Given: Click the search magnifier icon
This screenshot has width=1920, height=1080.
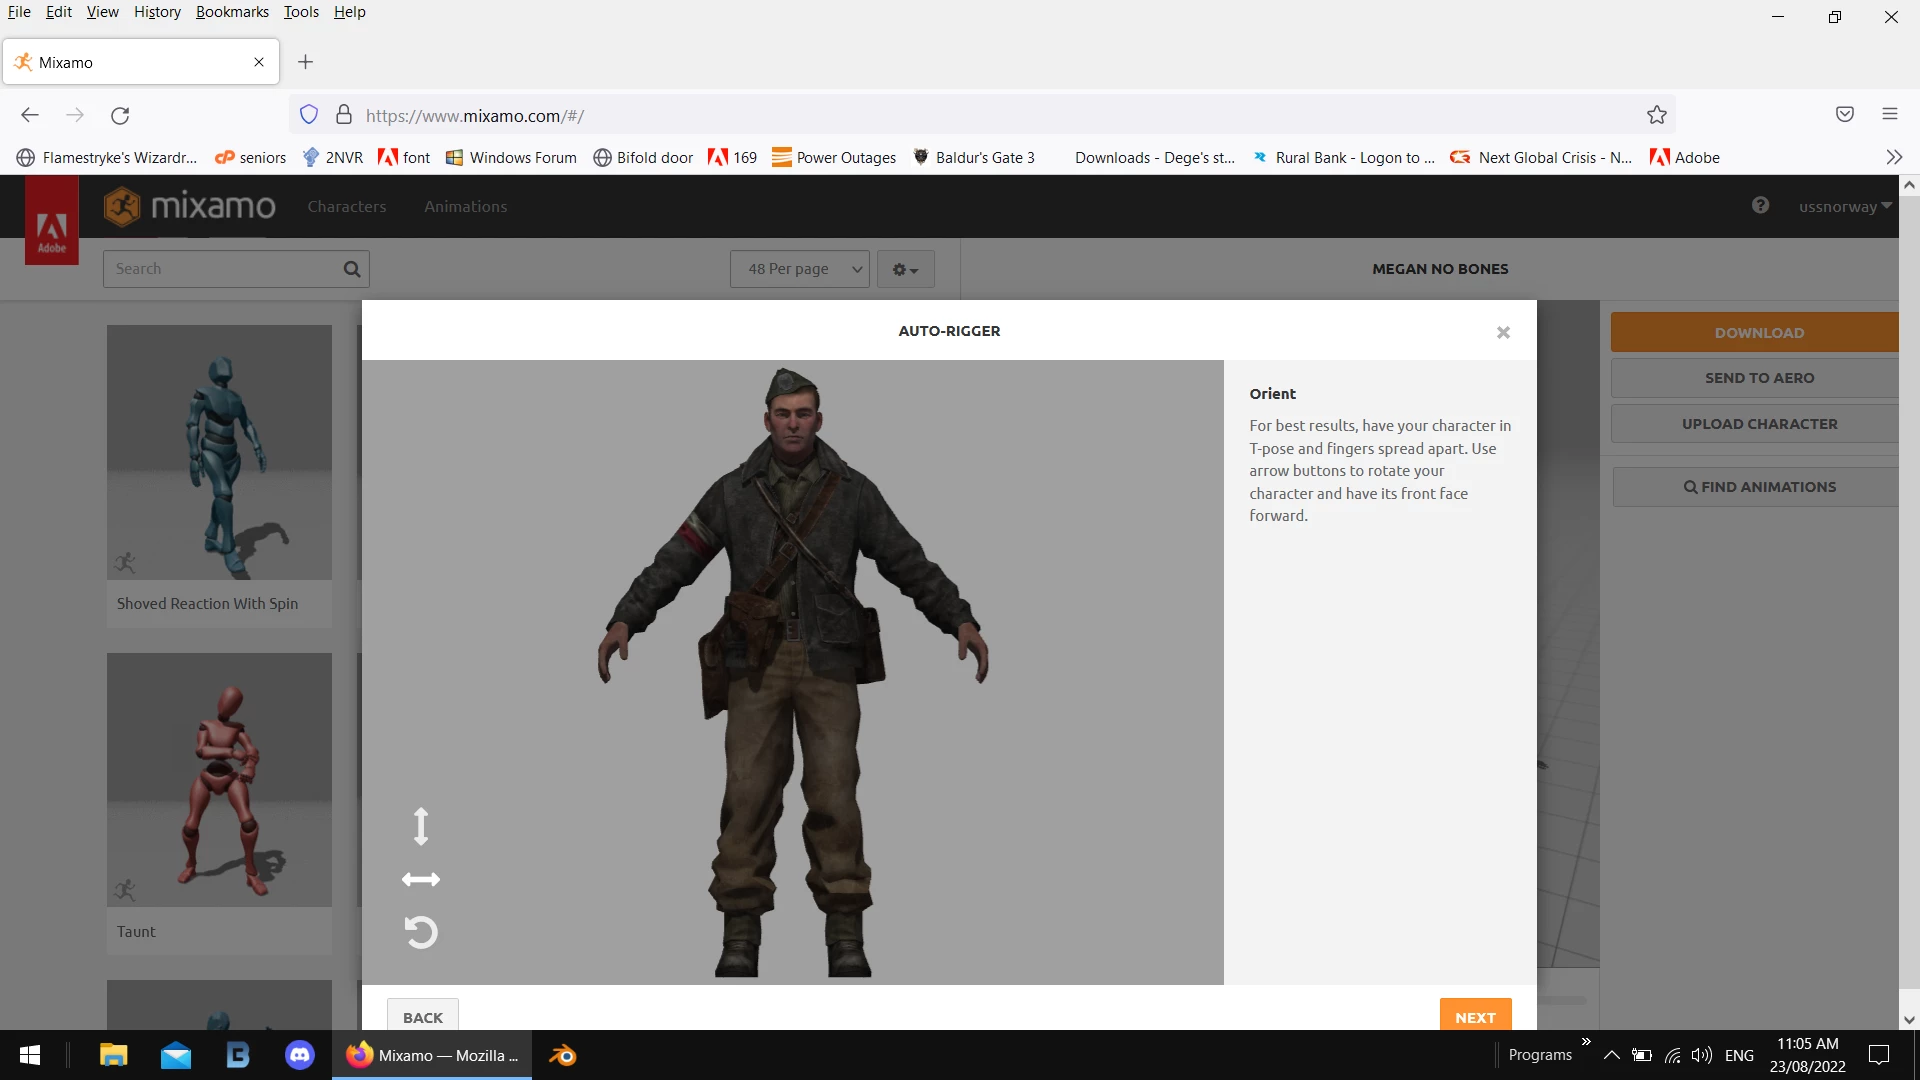Looking at the screenshot, I should click(352, 269).
